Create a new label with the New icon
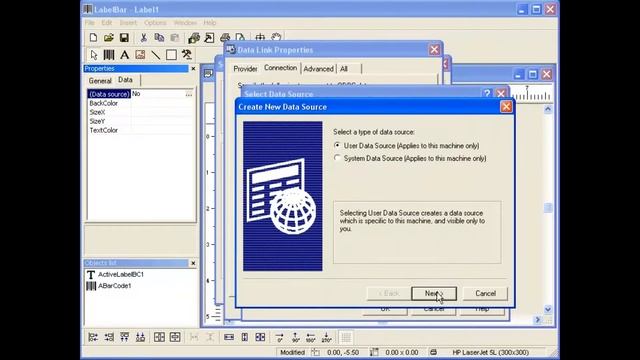 pyautogui.click(x=93, y=38)
